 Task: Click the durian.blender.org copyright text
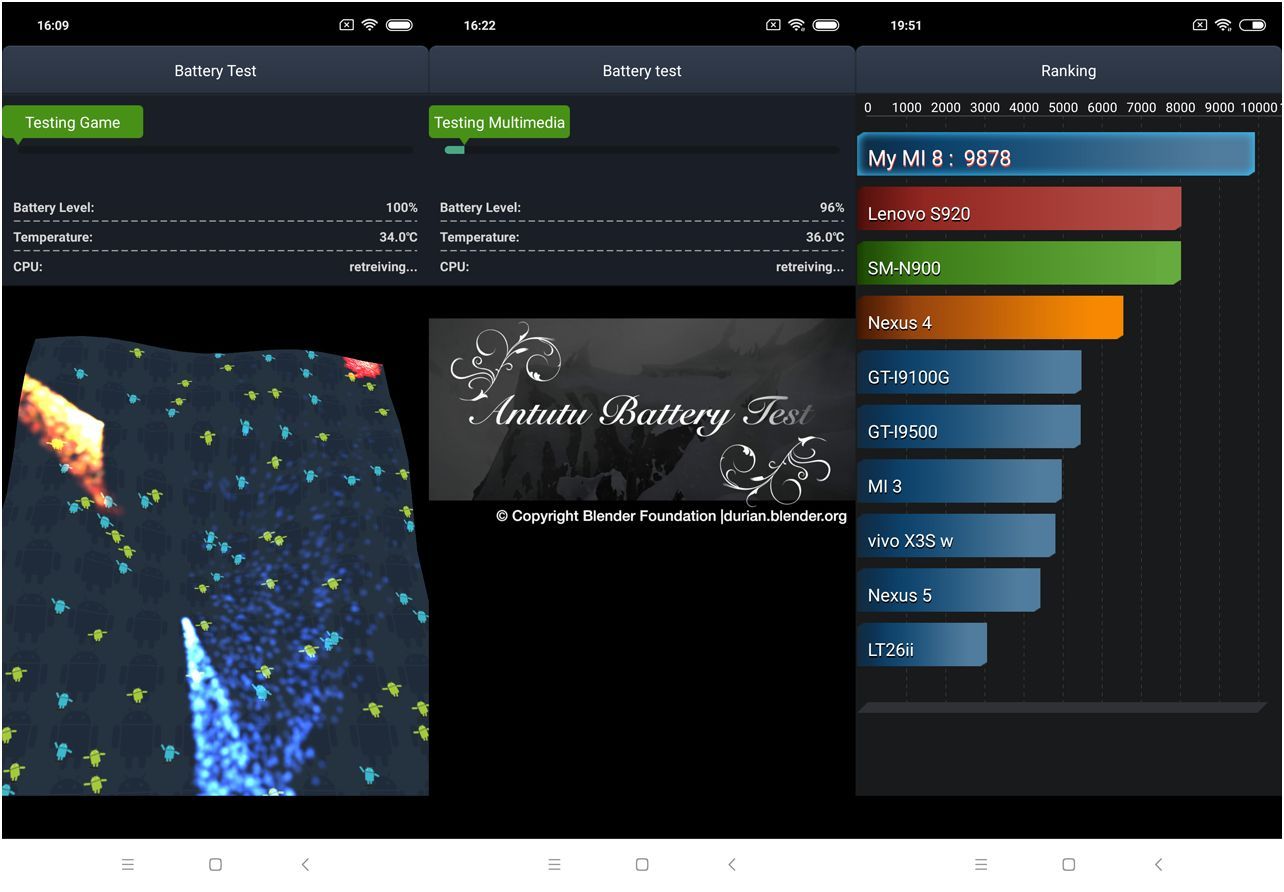click(x=671, y=516)
